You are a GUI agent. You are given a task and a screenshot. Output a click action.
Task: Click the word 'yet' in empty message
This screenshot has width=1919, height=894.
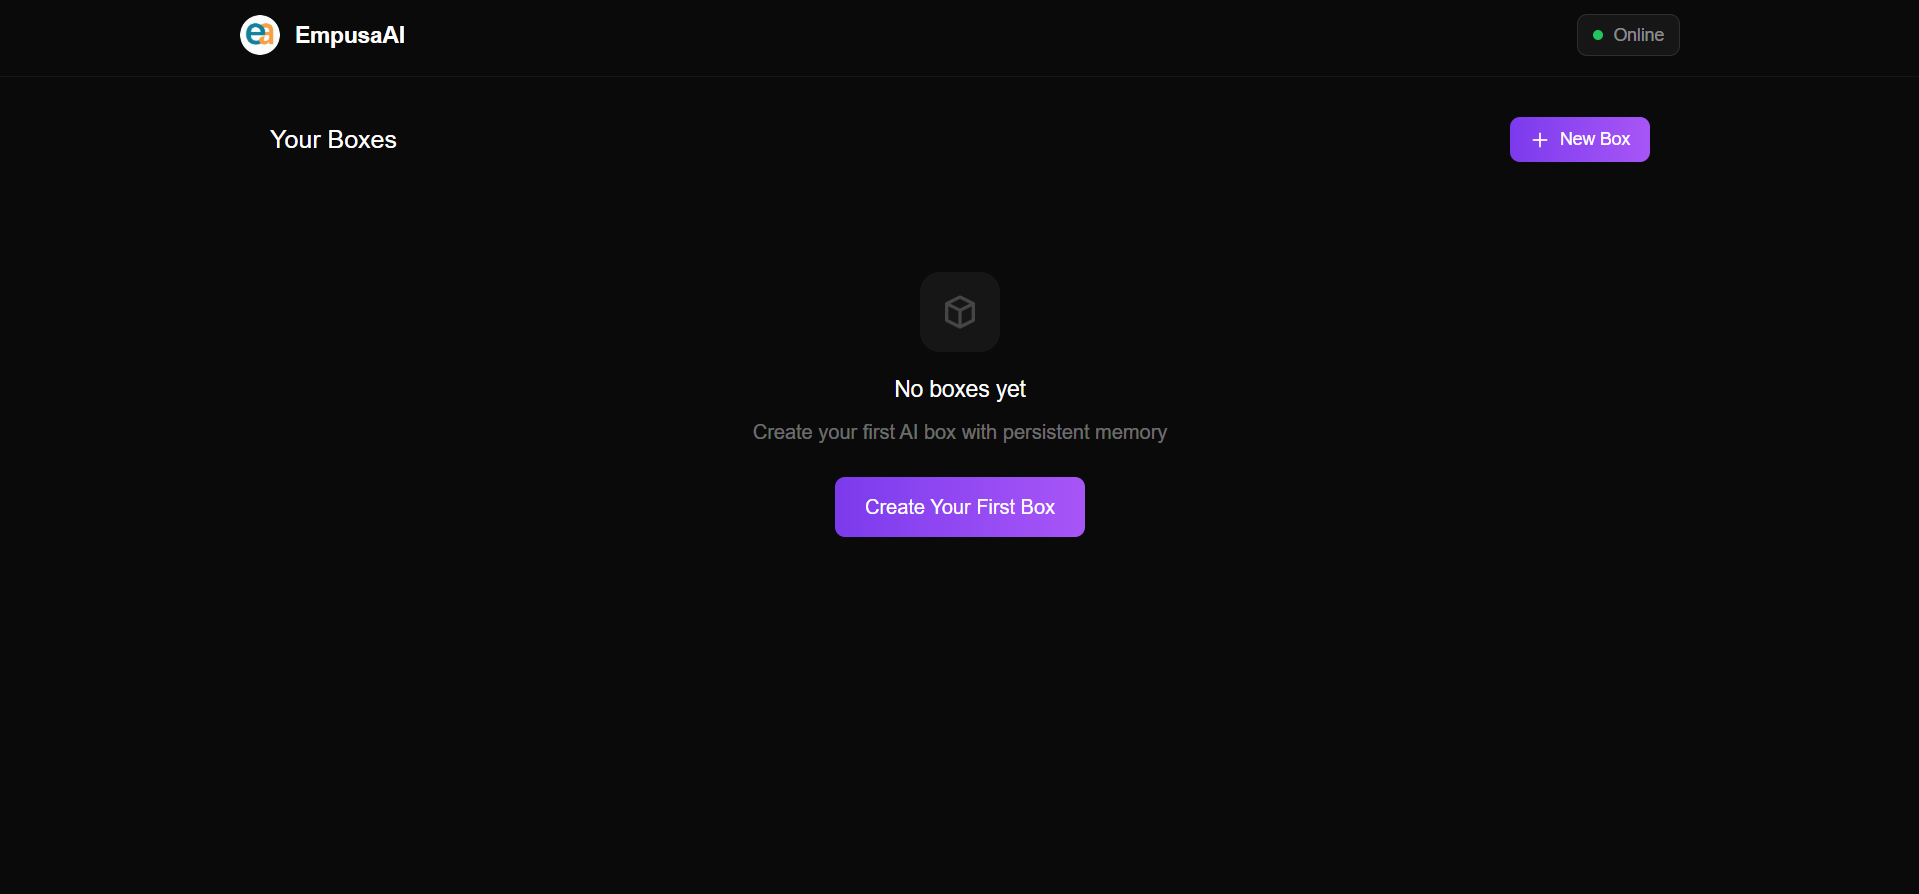1011,390
